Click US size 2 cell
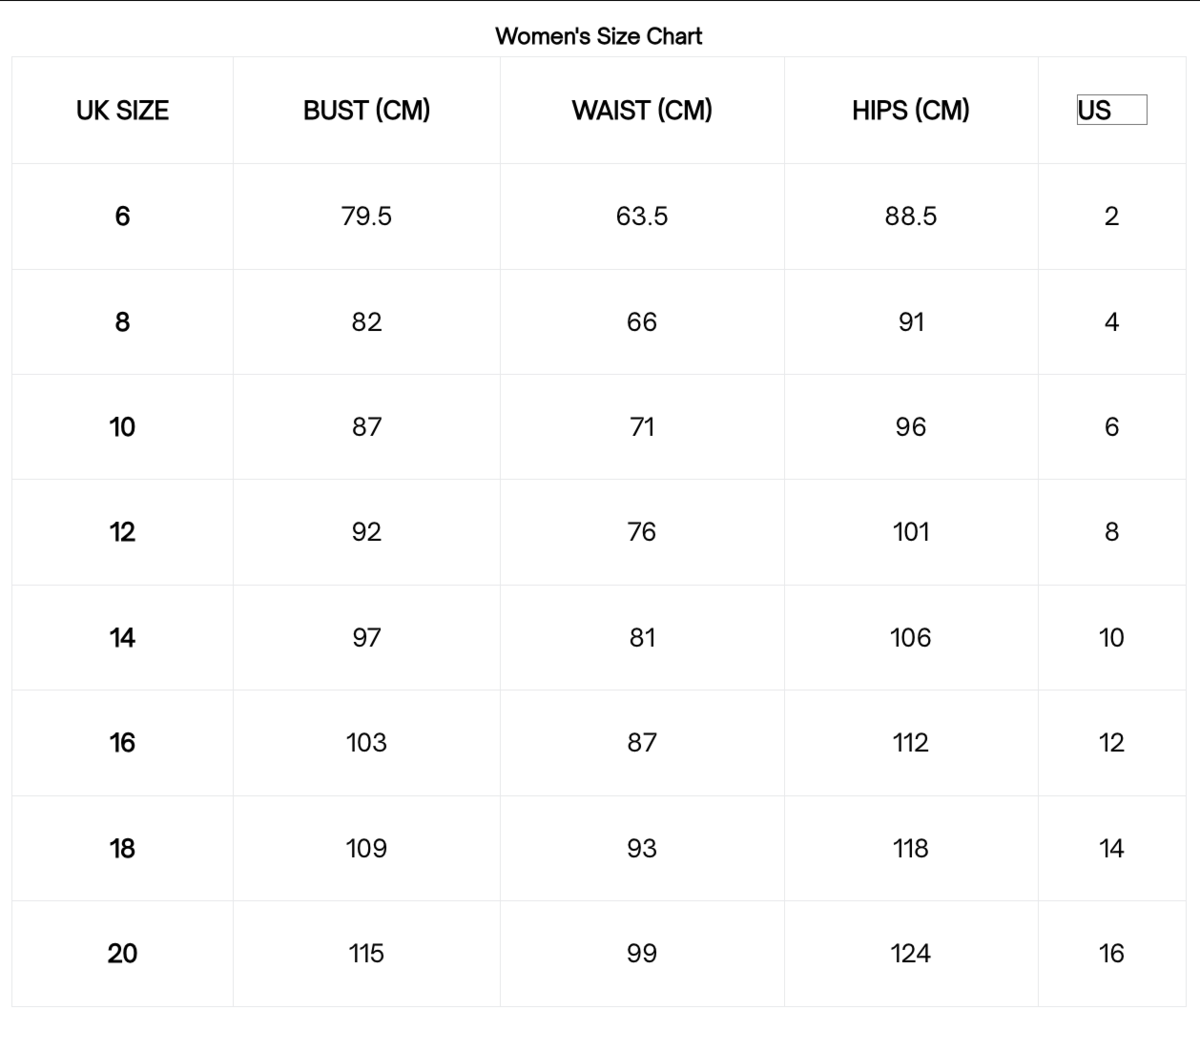 coord(1111,216)
